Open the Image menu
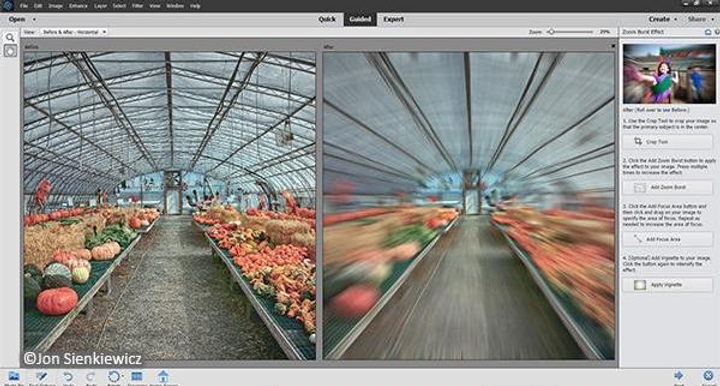 (x=56, y=6)
